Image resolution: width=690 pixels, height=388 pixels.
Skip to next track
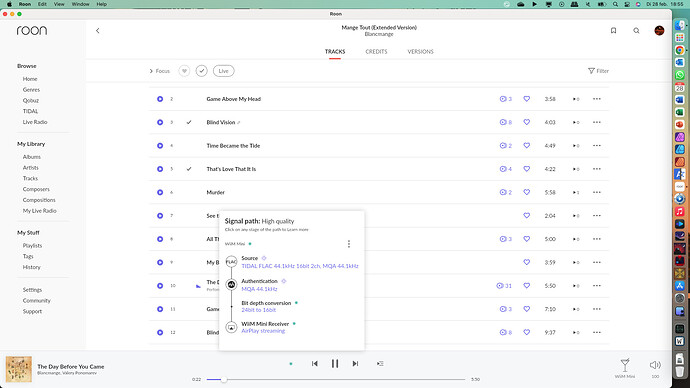point(355,363)
